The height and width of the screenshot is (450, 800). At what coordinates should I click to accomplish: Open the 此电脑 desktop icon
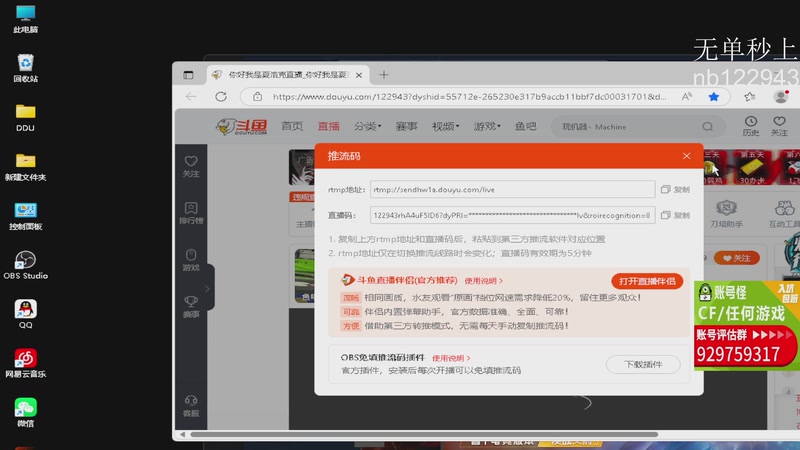pyautogui.click(x=26, y=19)
